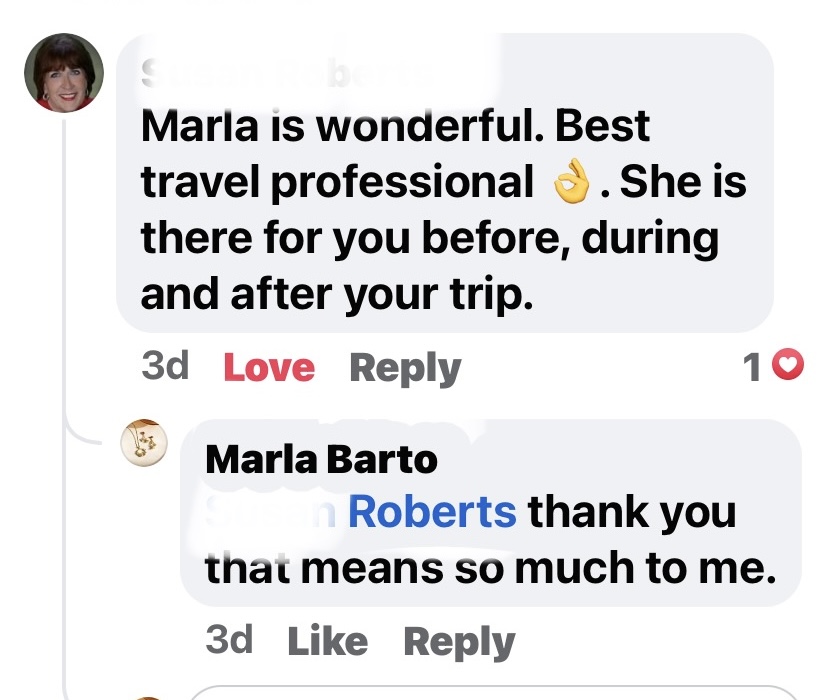The height and width of the screenshot is (700, 828).
Task: Click the OK hand emoji
Action: [x=572, y=182]
